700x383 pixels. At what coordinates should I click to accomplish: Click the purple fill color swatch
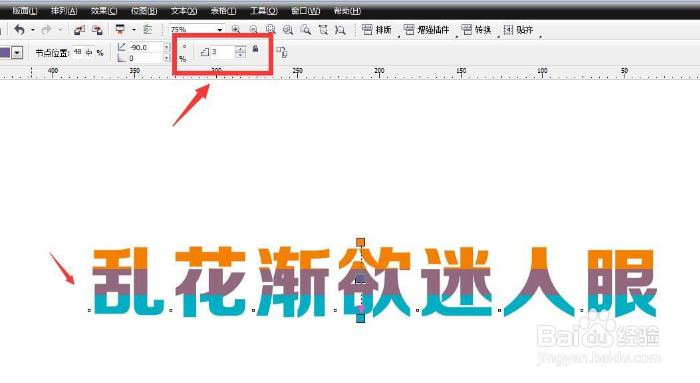pos(5,53)
